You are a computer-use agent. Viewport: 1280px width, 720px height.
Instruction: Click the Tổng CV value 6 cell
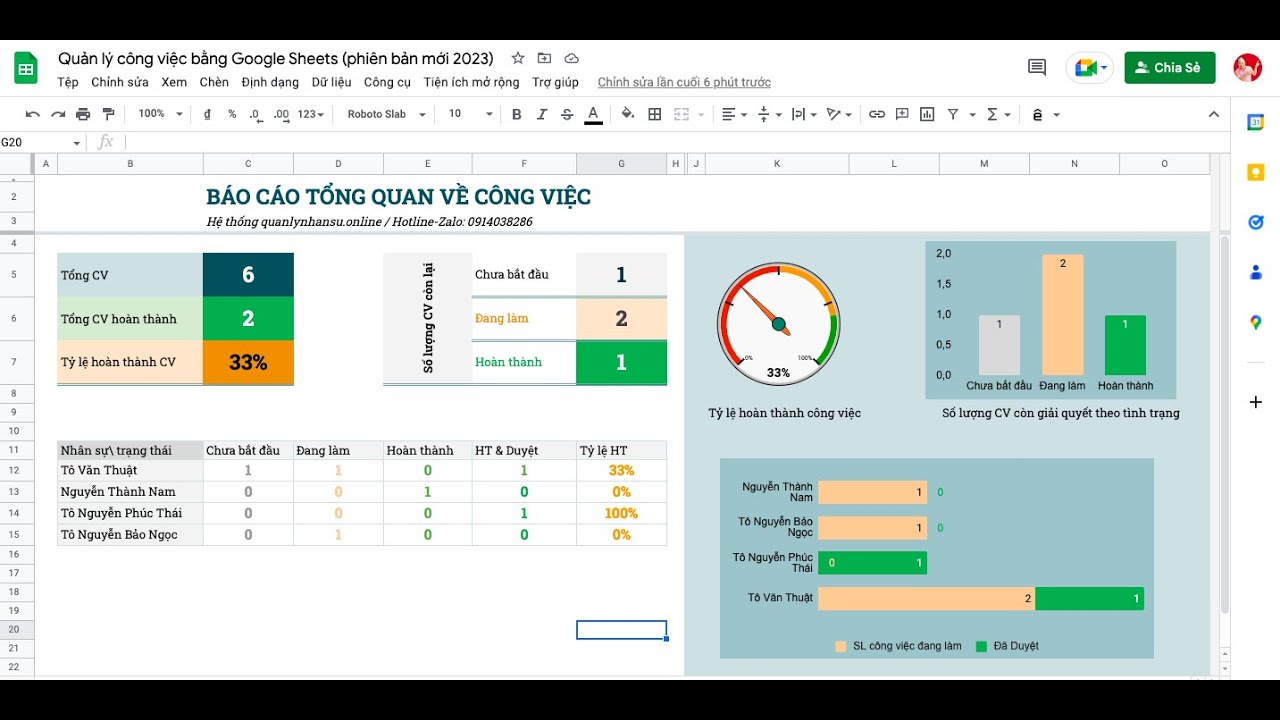click(x=248, y=275)
